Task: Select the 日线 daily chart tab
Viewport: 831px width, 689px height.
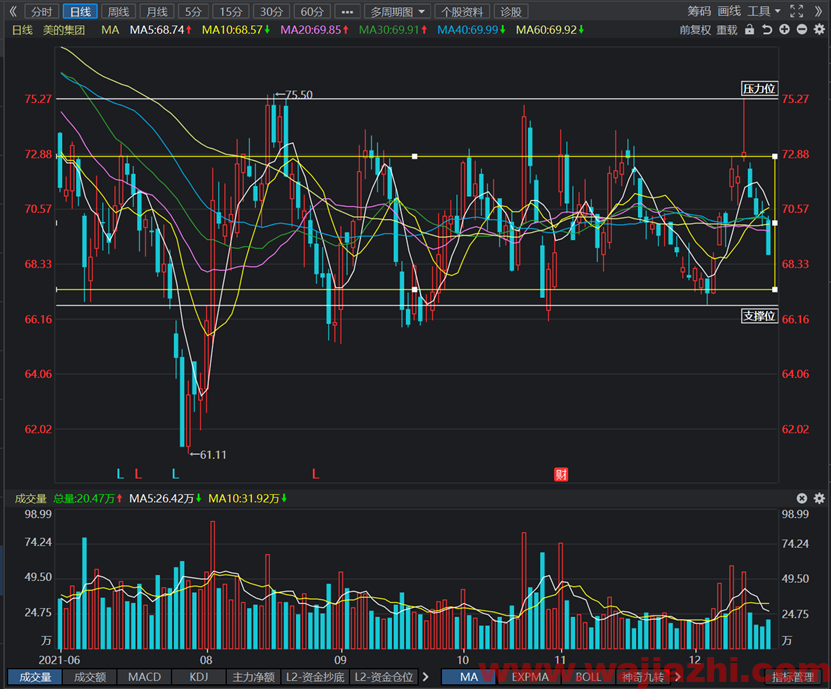Action: [80, 12]
